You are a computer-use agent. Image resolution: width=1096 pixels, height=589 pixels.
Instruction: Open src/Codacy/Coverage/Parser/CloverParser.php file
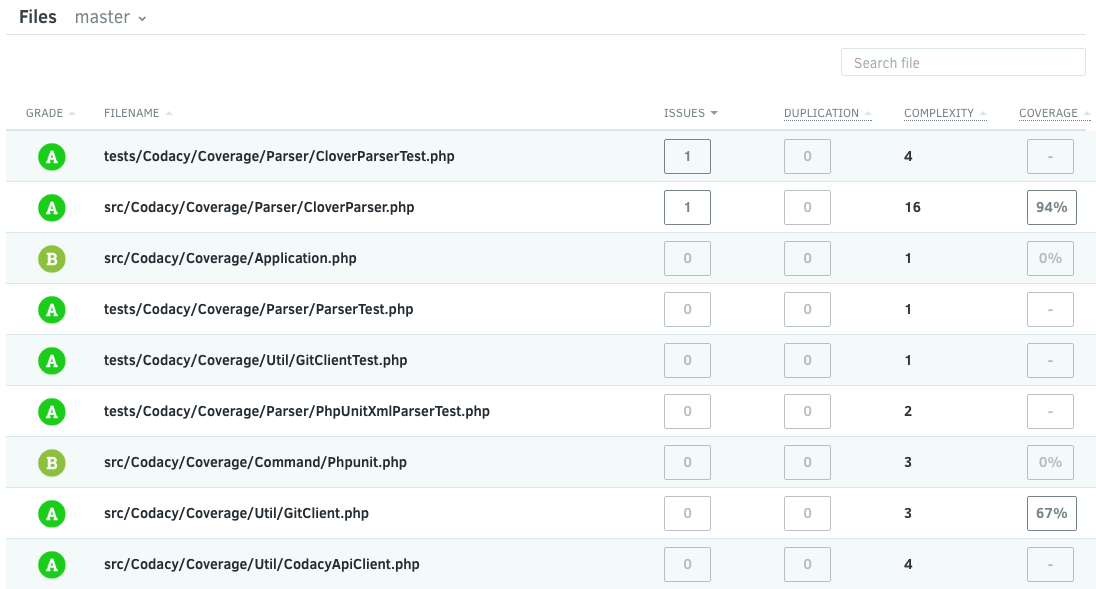coord(259,208)
